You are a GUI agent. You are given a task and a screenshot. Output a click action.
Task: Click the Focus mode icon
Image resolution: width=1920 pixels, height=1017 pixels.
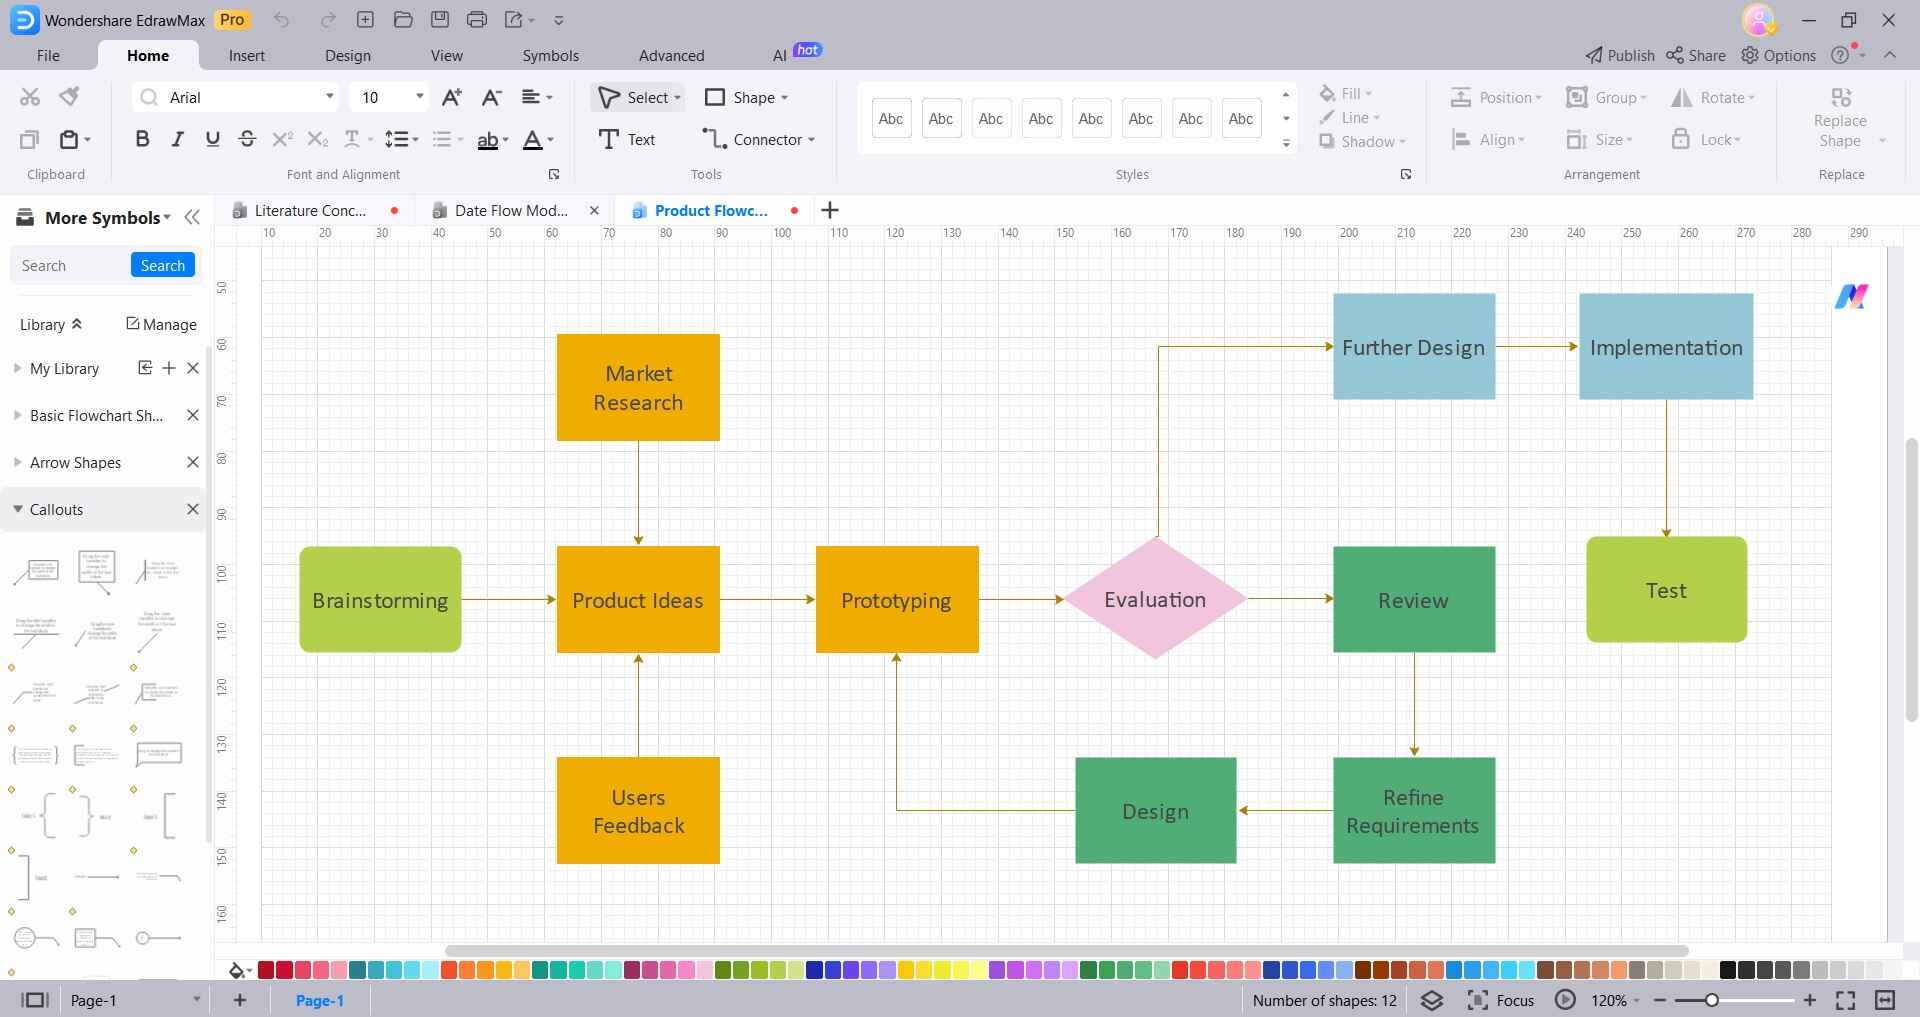click(1477, 1000)
